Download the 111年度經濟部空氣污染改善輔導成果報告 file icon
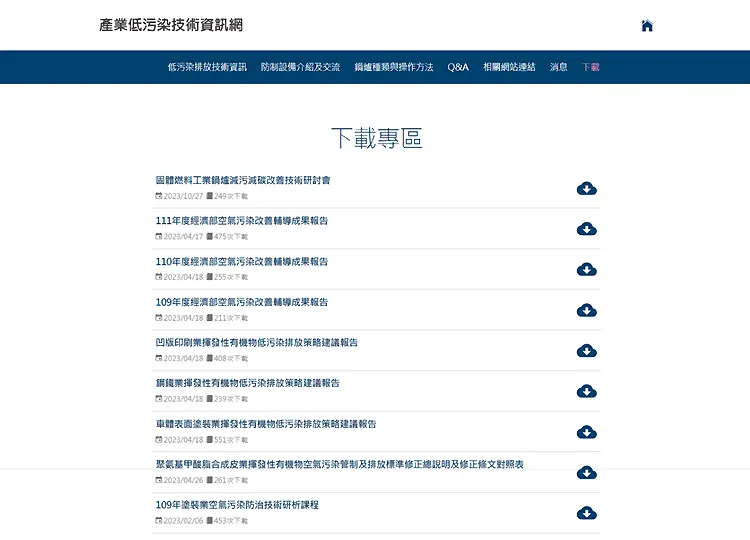Viewport: 750px width, 540px height. [x=587, y=229]
